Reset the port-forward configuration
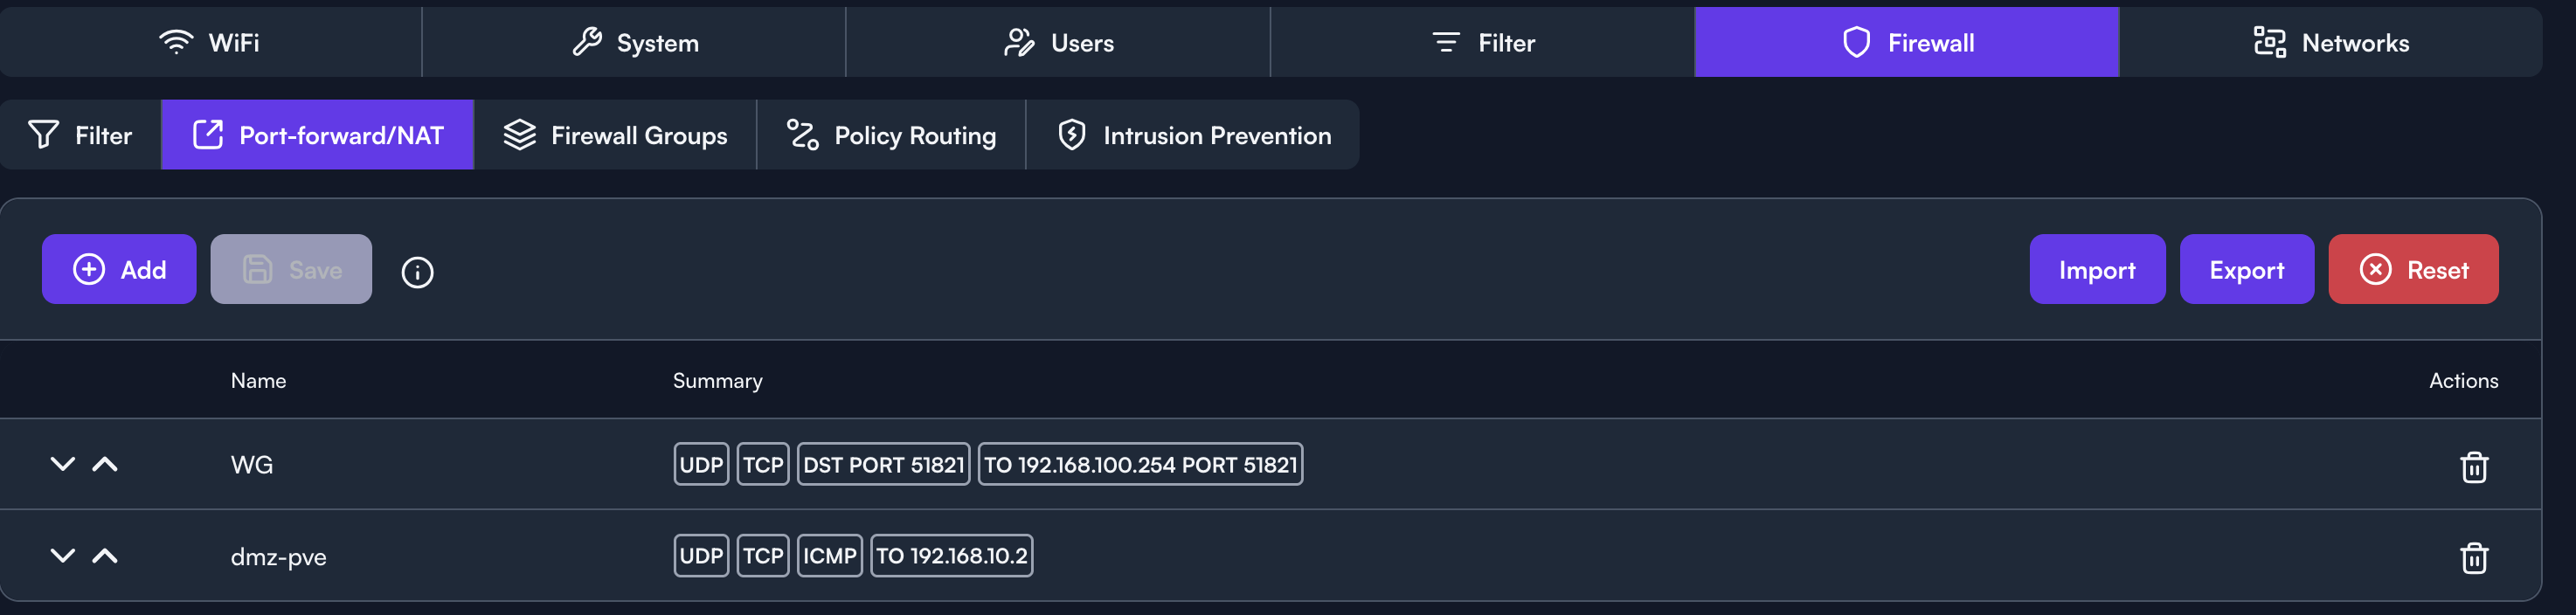This screenshot has height=615, width=2576. click(2413, 269)
